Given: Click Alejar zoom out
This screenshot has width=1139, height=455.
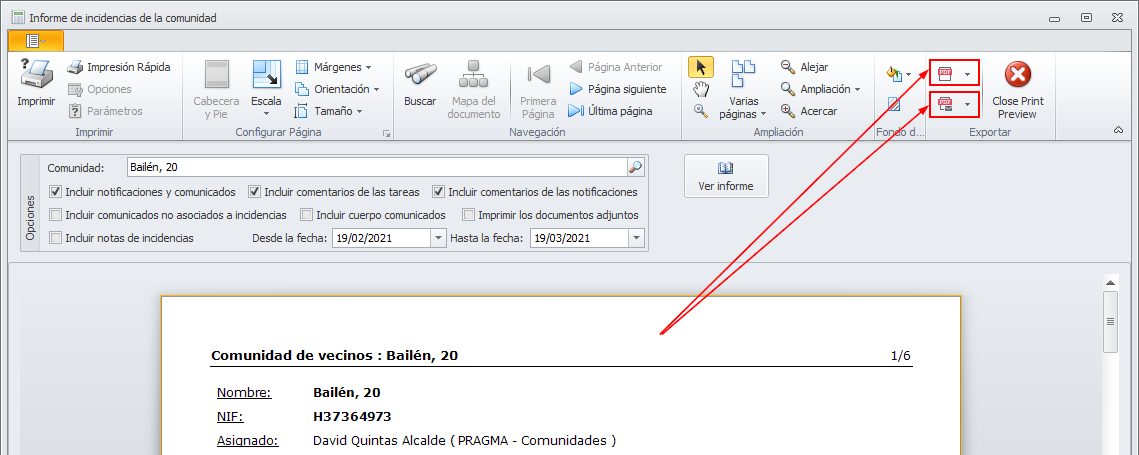Looking at the screenshot, I should 804,67.
